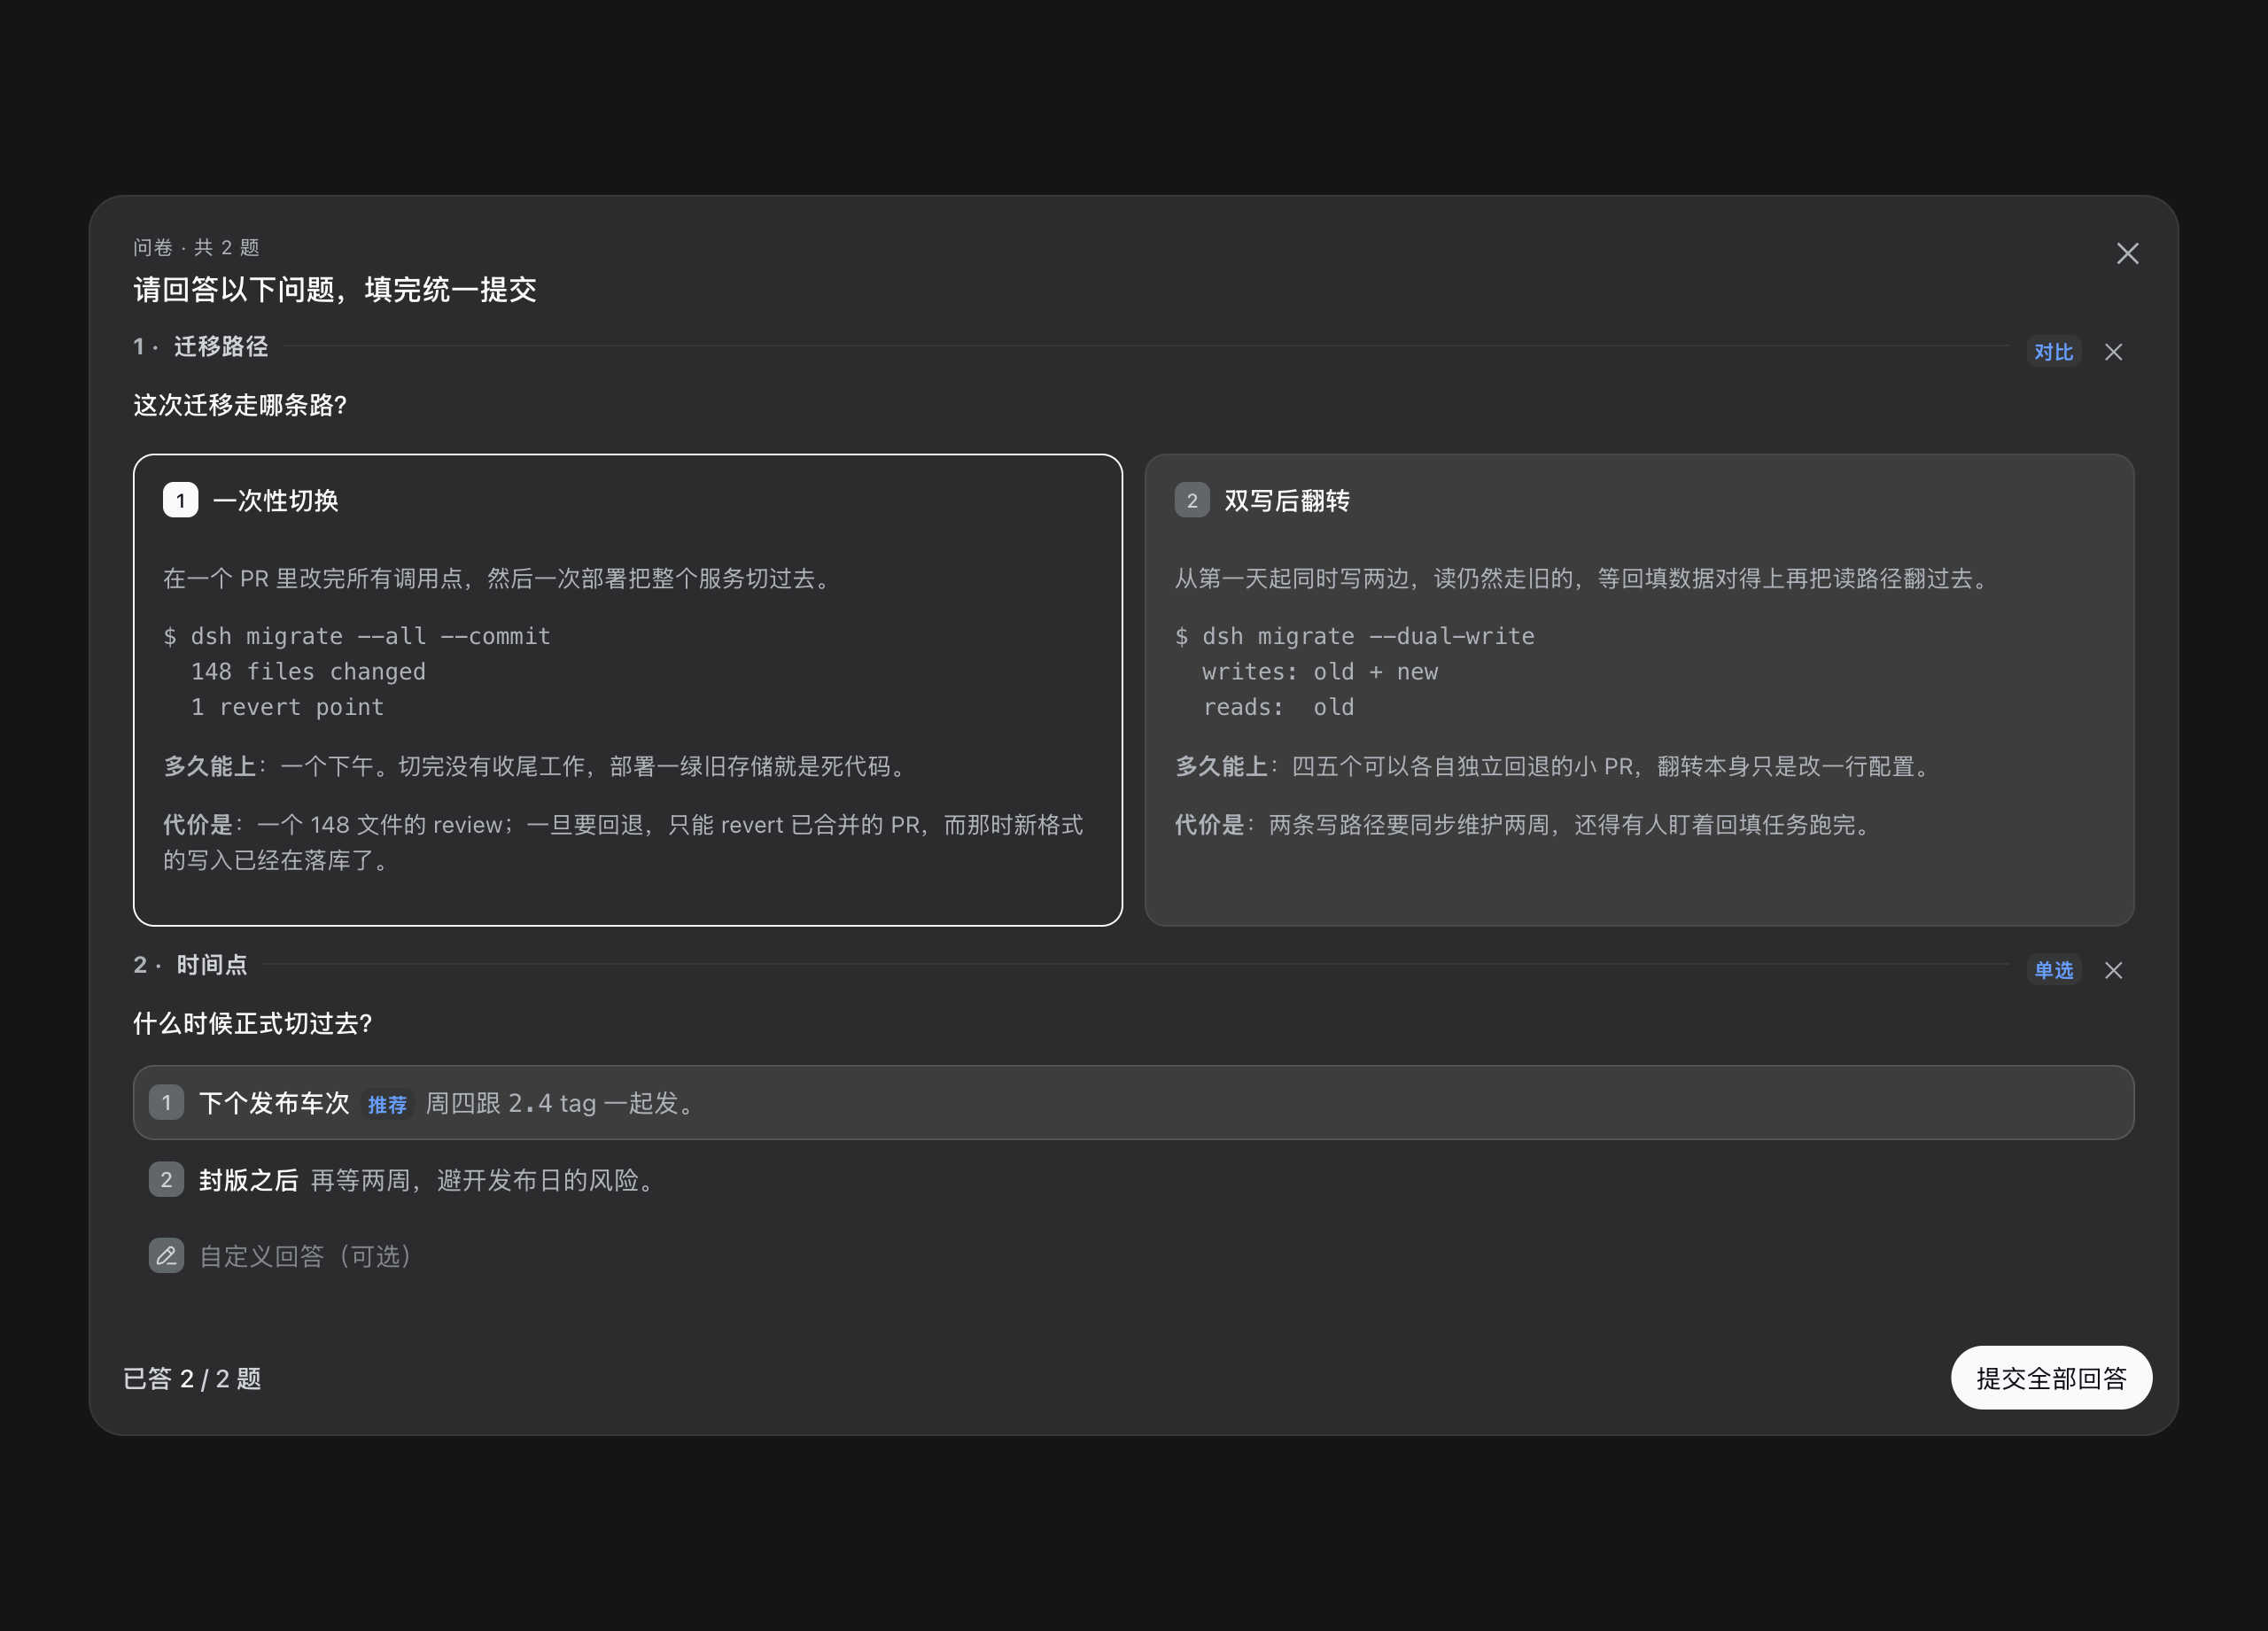The height and width of the screenshot is (1631, 2268).
Task: Click number badge next to 封版之后
Action: point(166,1180)
